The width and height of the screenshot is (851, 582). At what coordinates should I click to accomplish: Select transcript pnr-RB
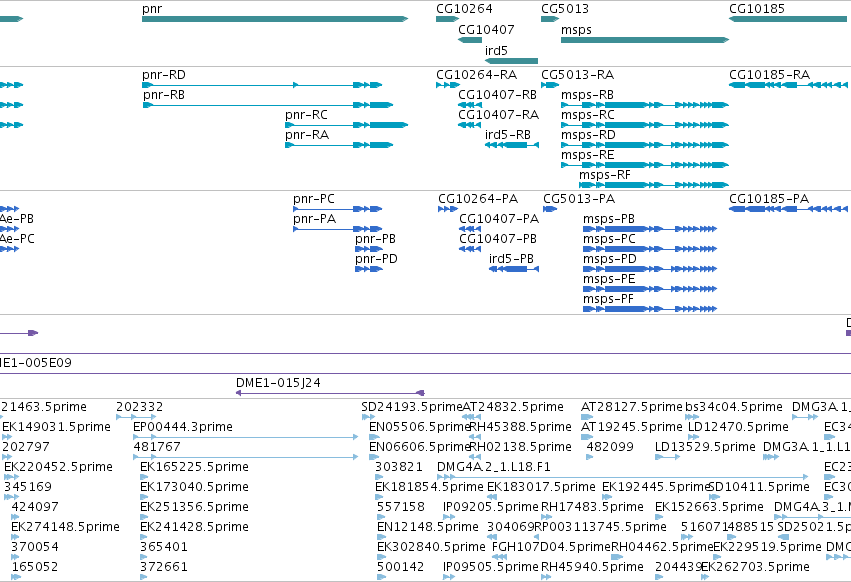pos(268,105)
